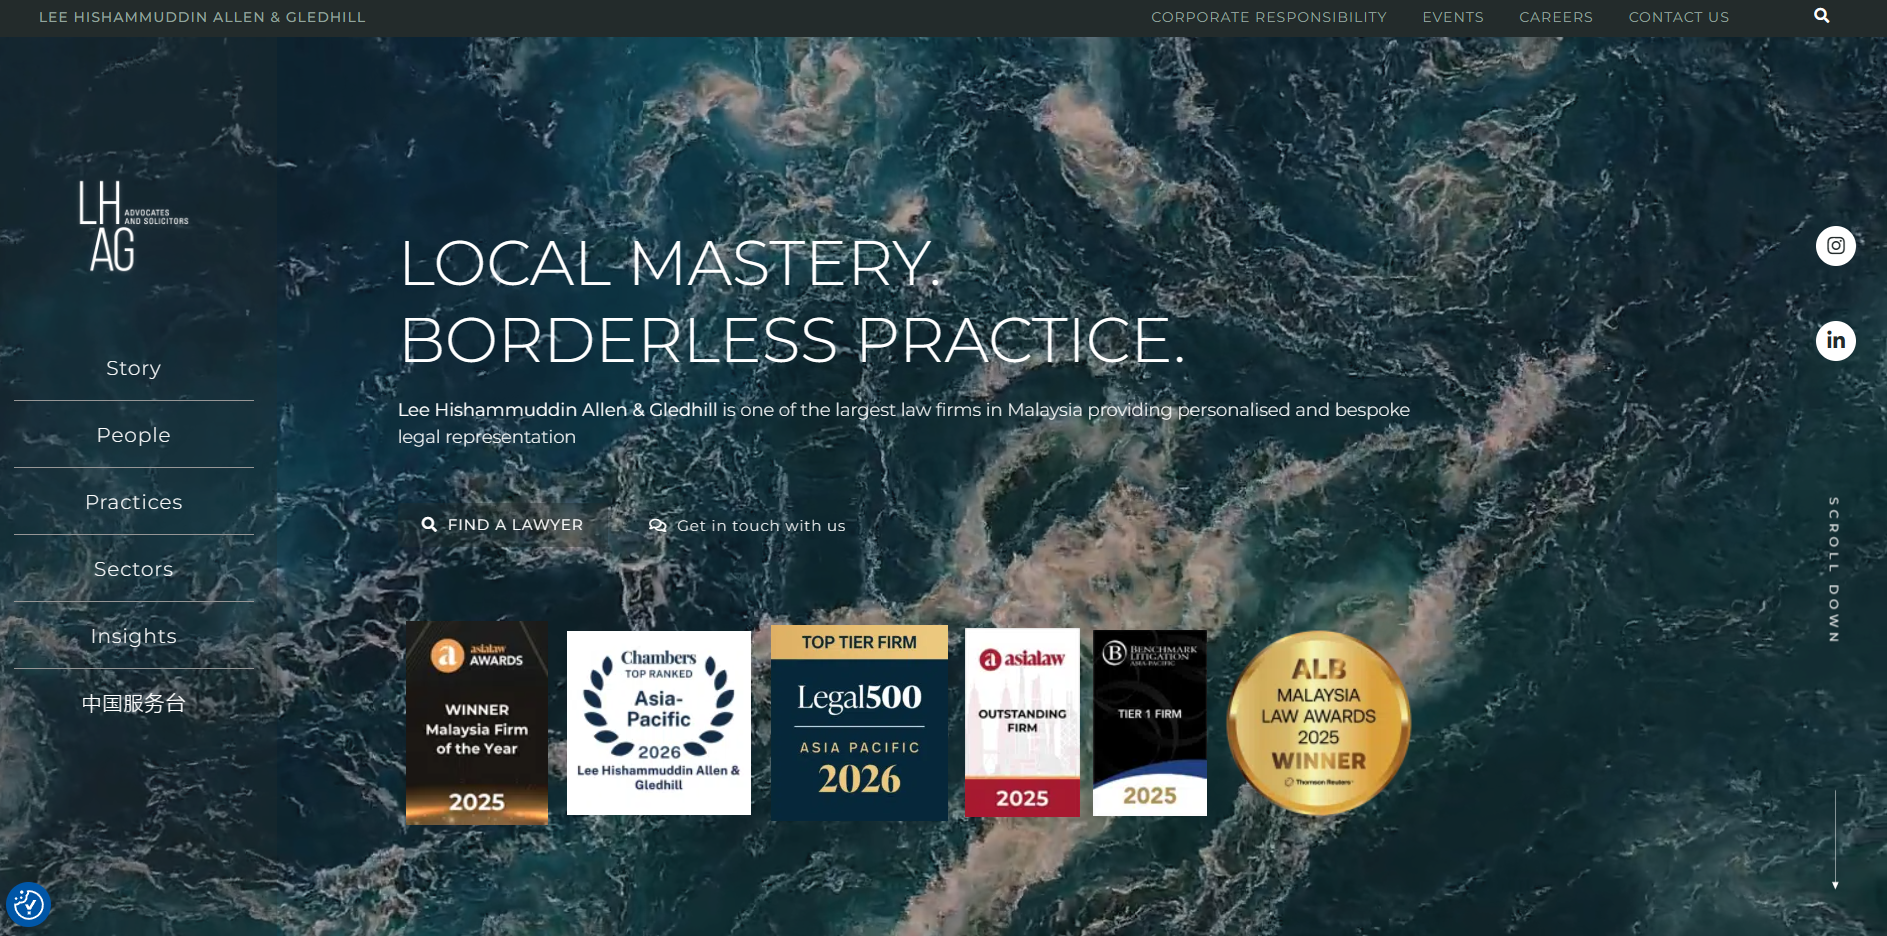Open the Practices menu

(134, 502)
